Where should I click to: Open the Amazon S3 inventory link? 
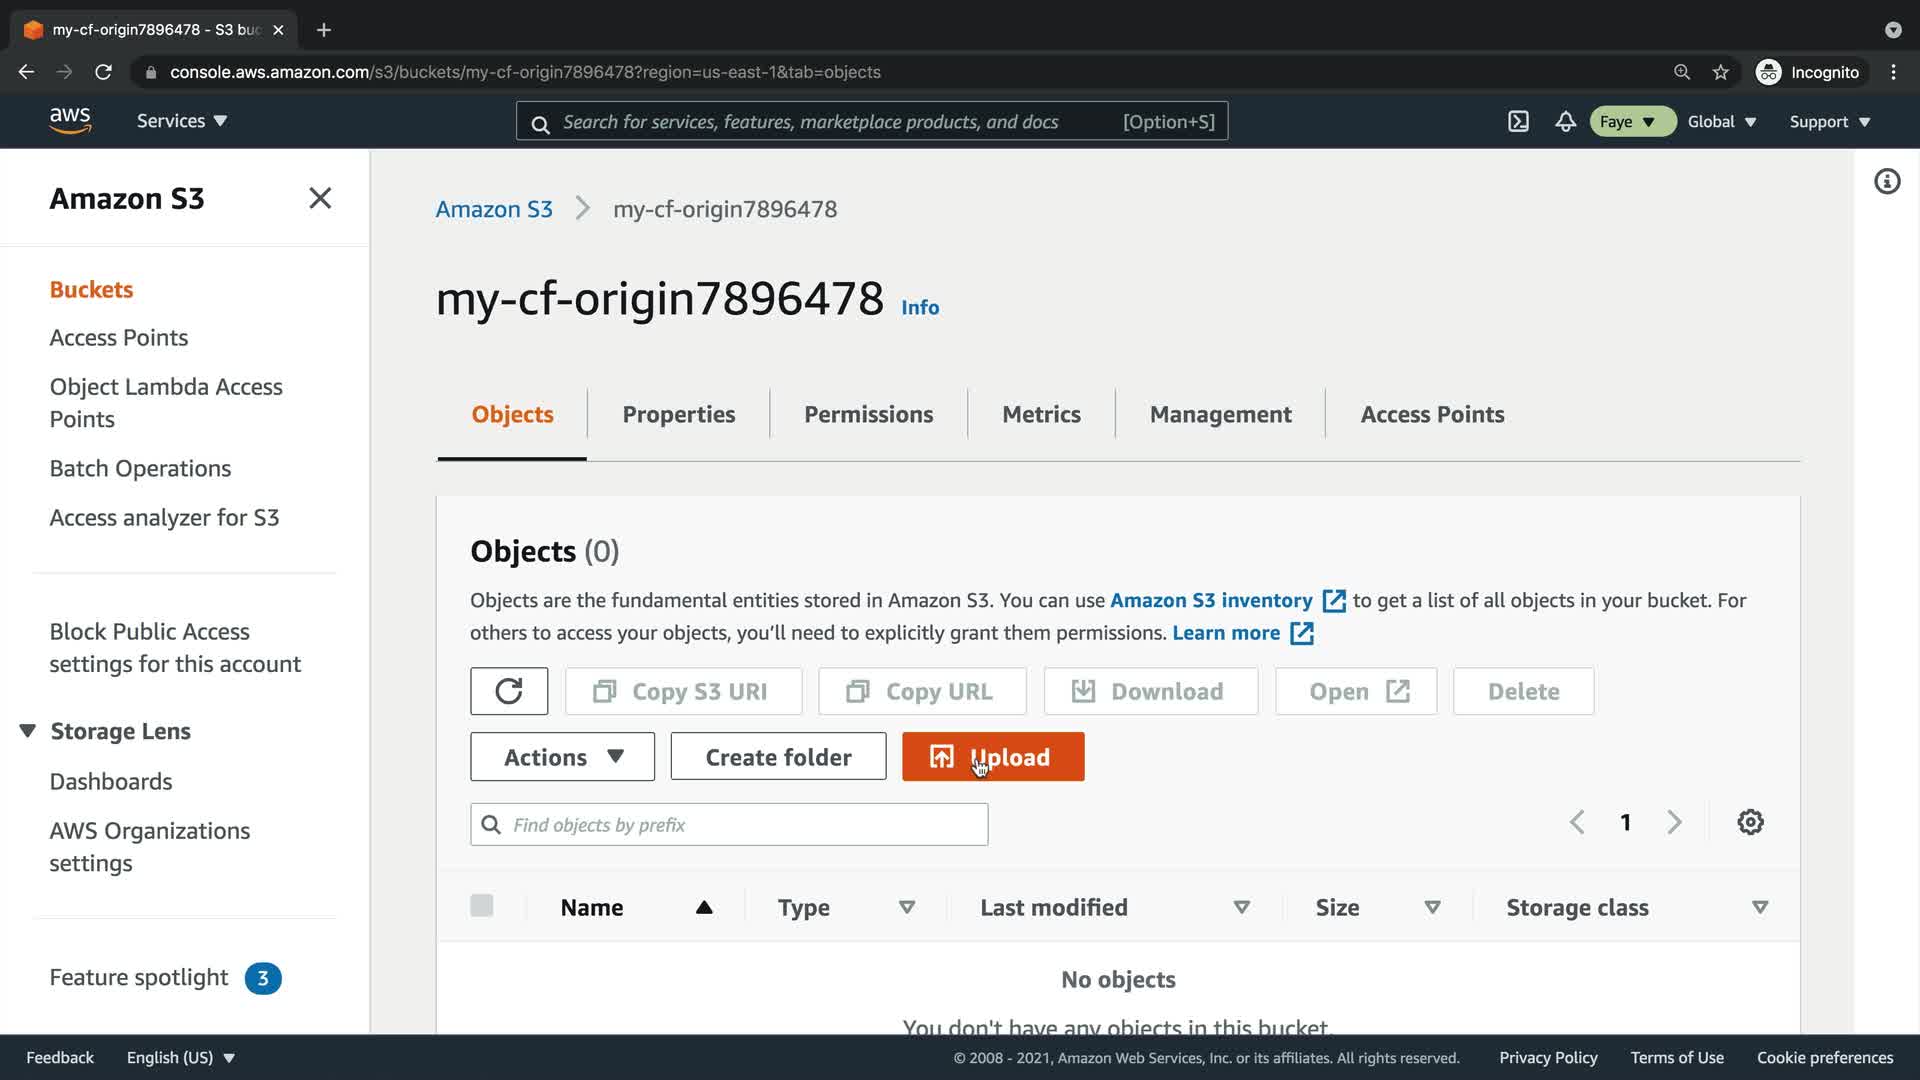pyautogui.click(x=1211, y=600)
